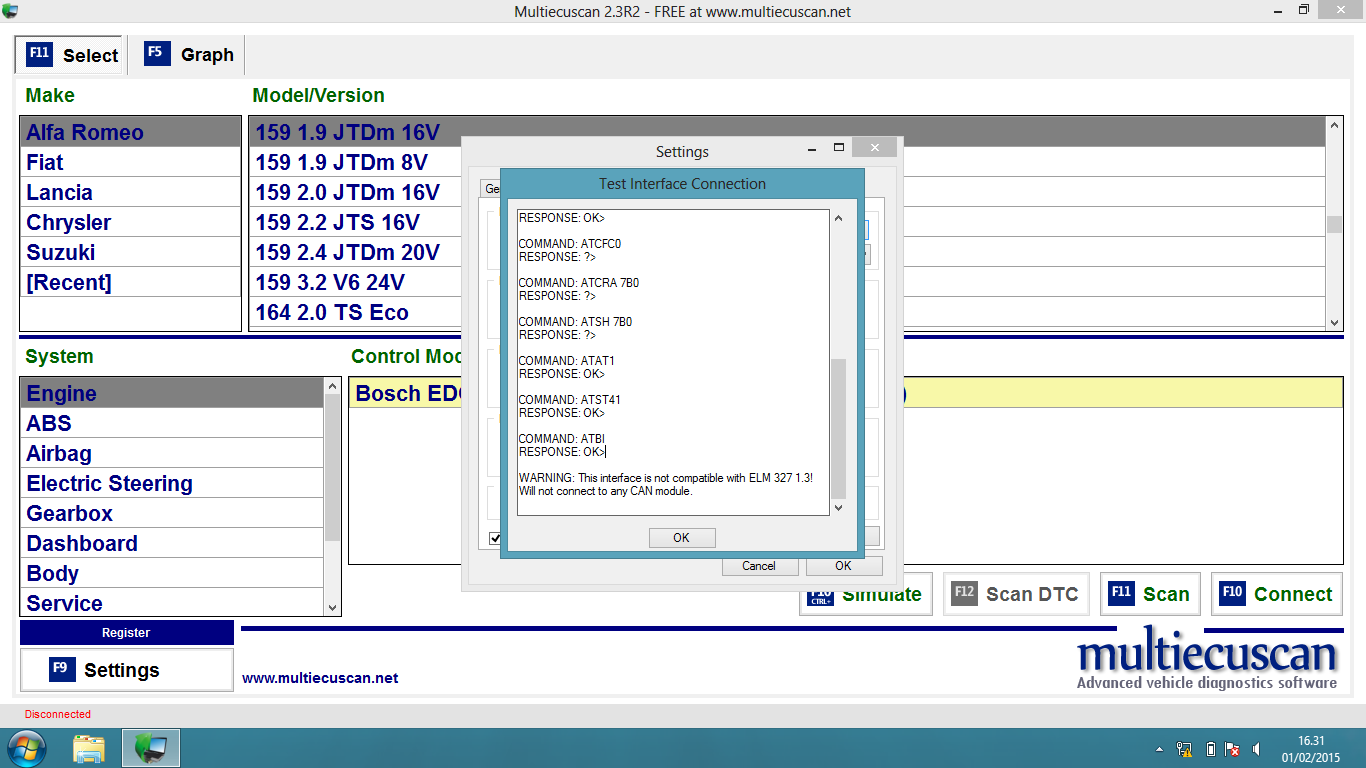Open the partially hidden 'Ge' tab in Settings

[x=491, y=188]
